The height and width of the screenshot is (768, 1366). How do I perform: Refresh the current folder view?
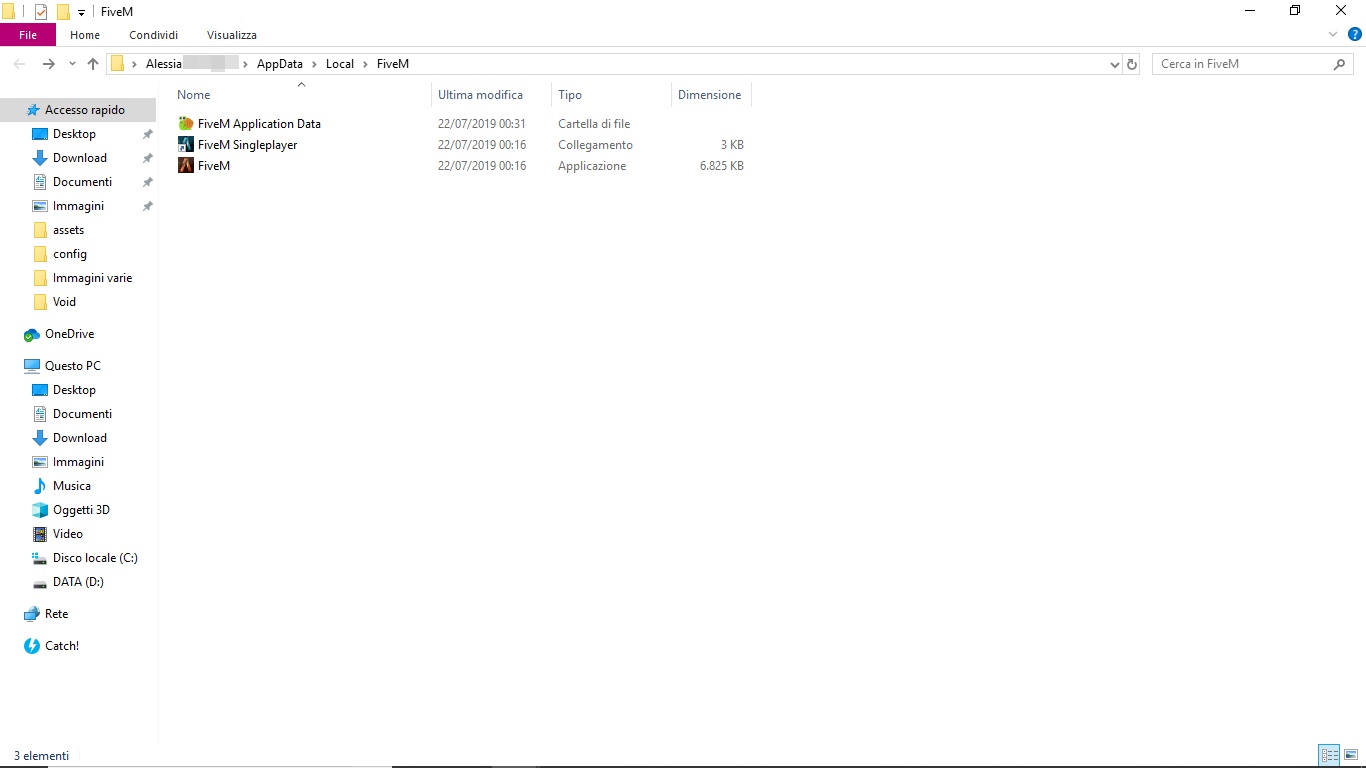tap(1132, 64)
